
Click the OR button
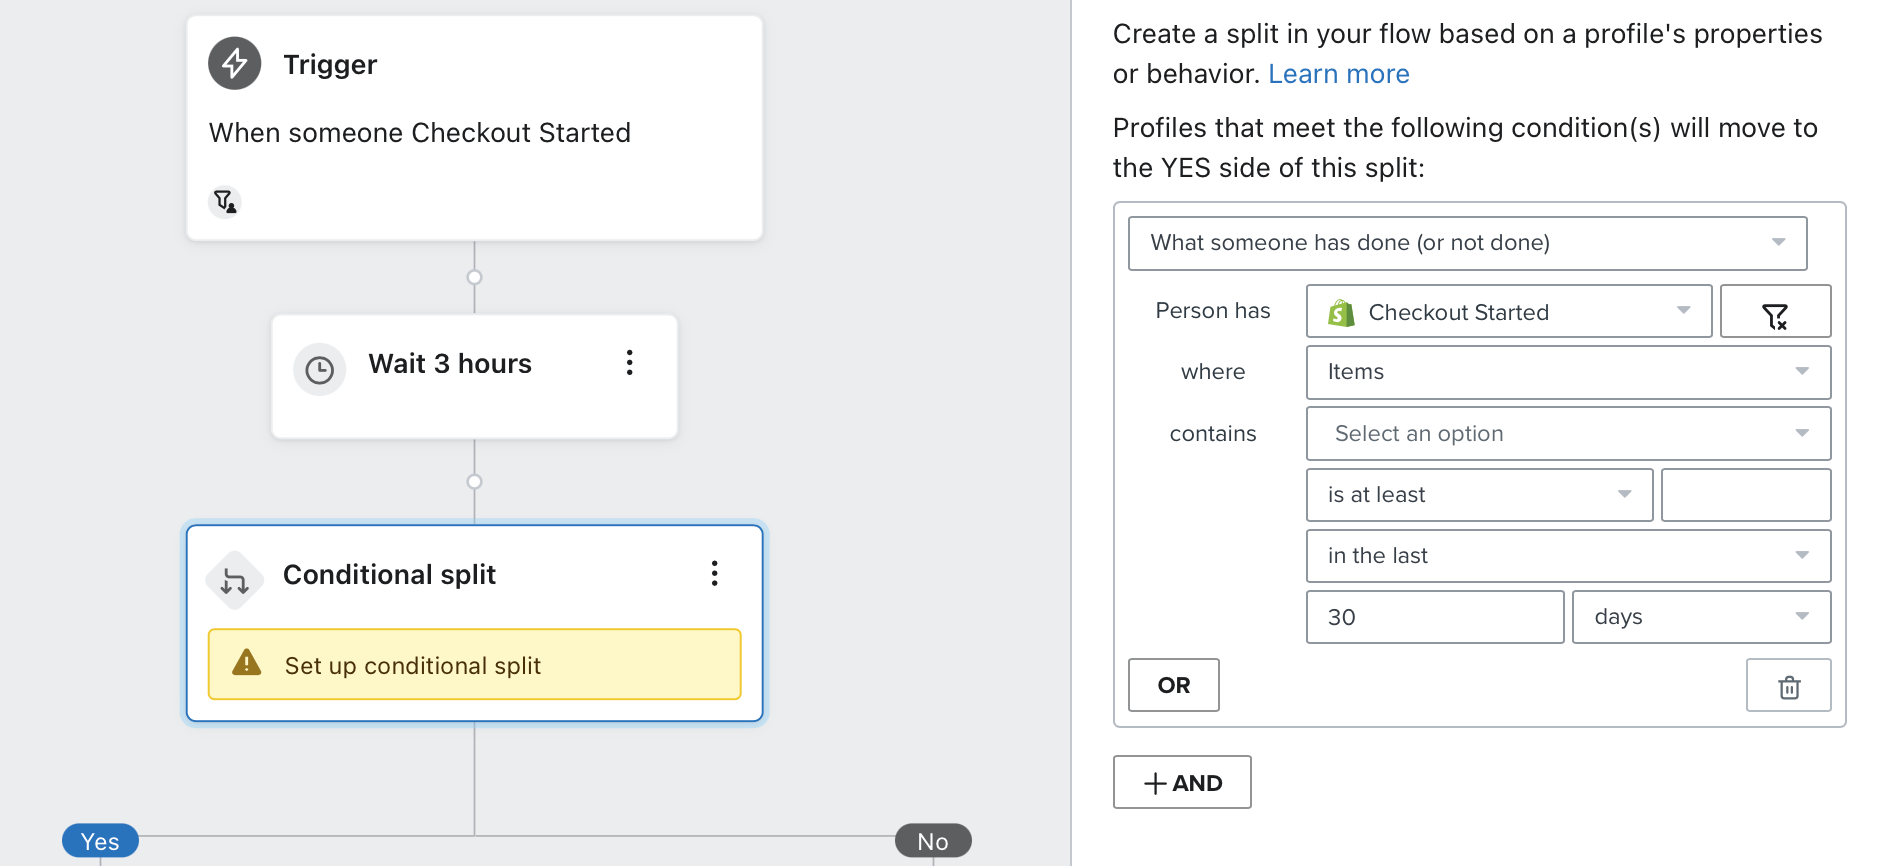pyautogui.click(x=1174, y=685)
